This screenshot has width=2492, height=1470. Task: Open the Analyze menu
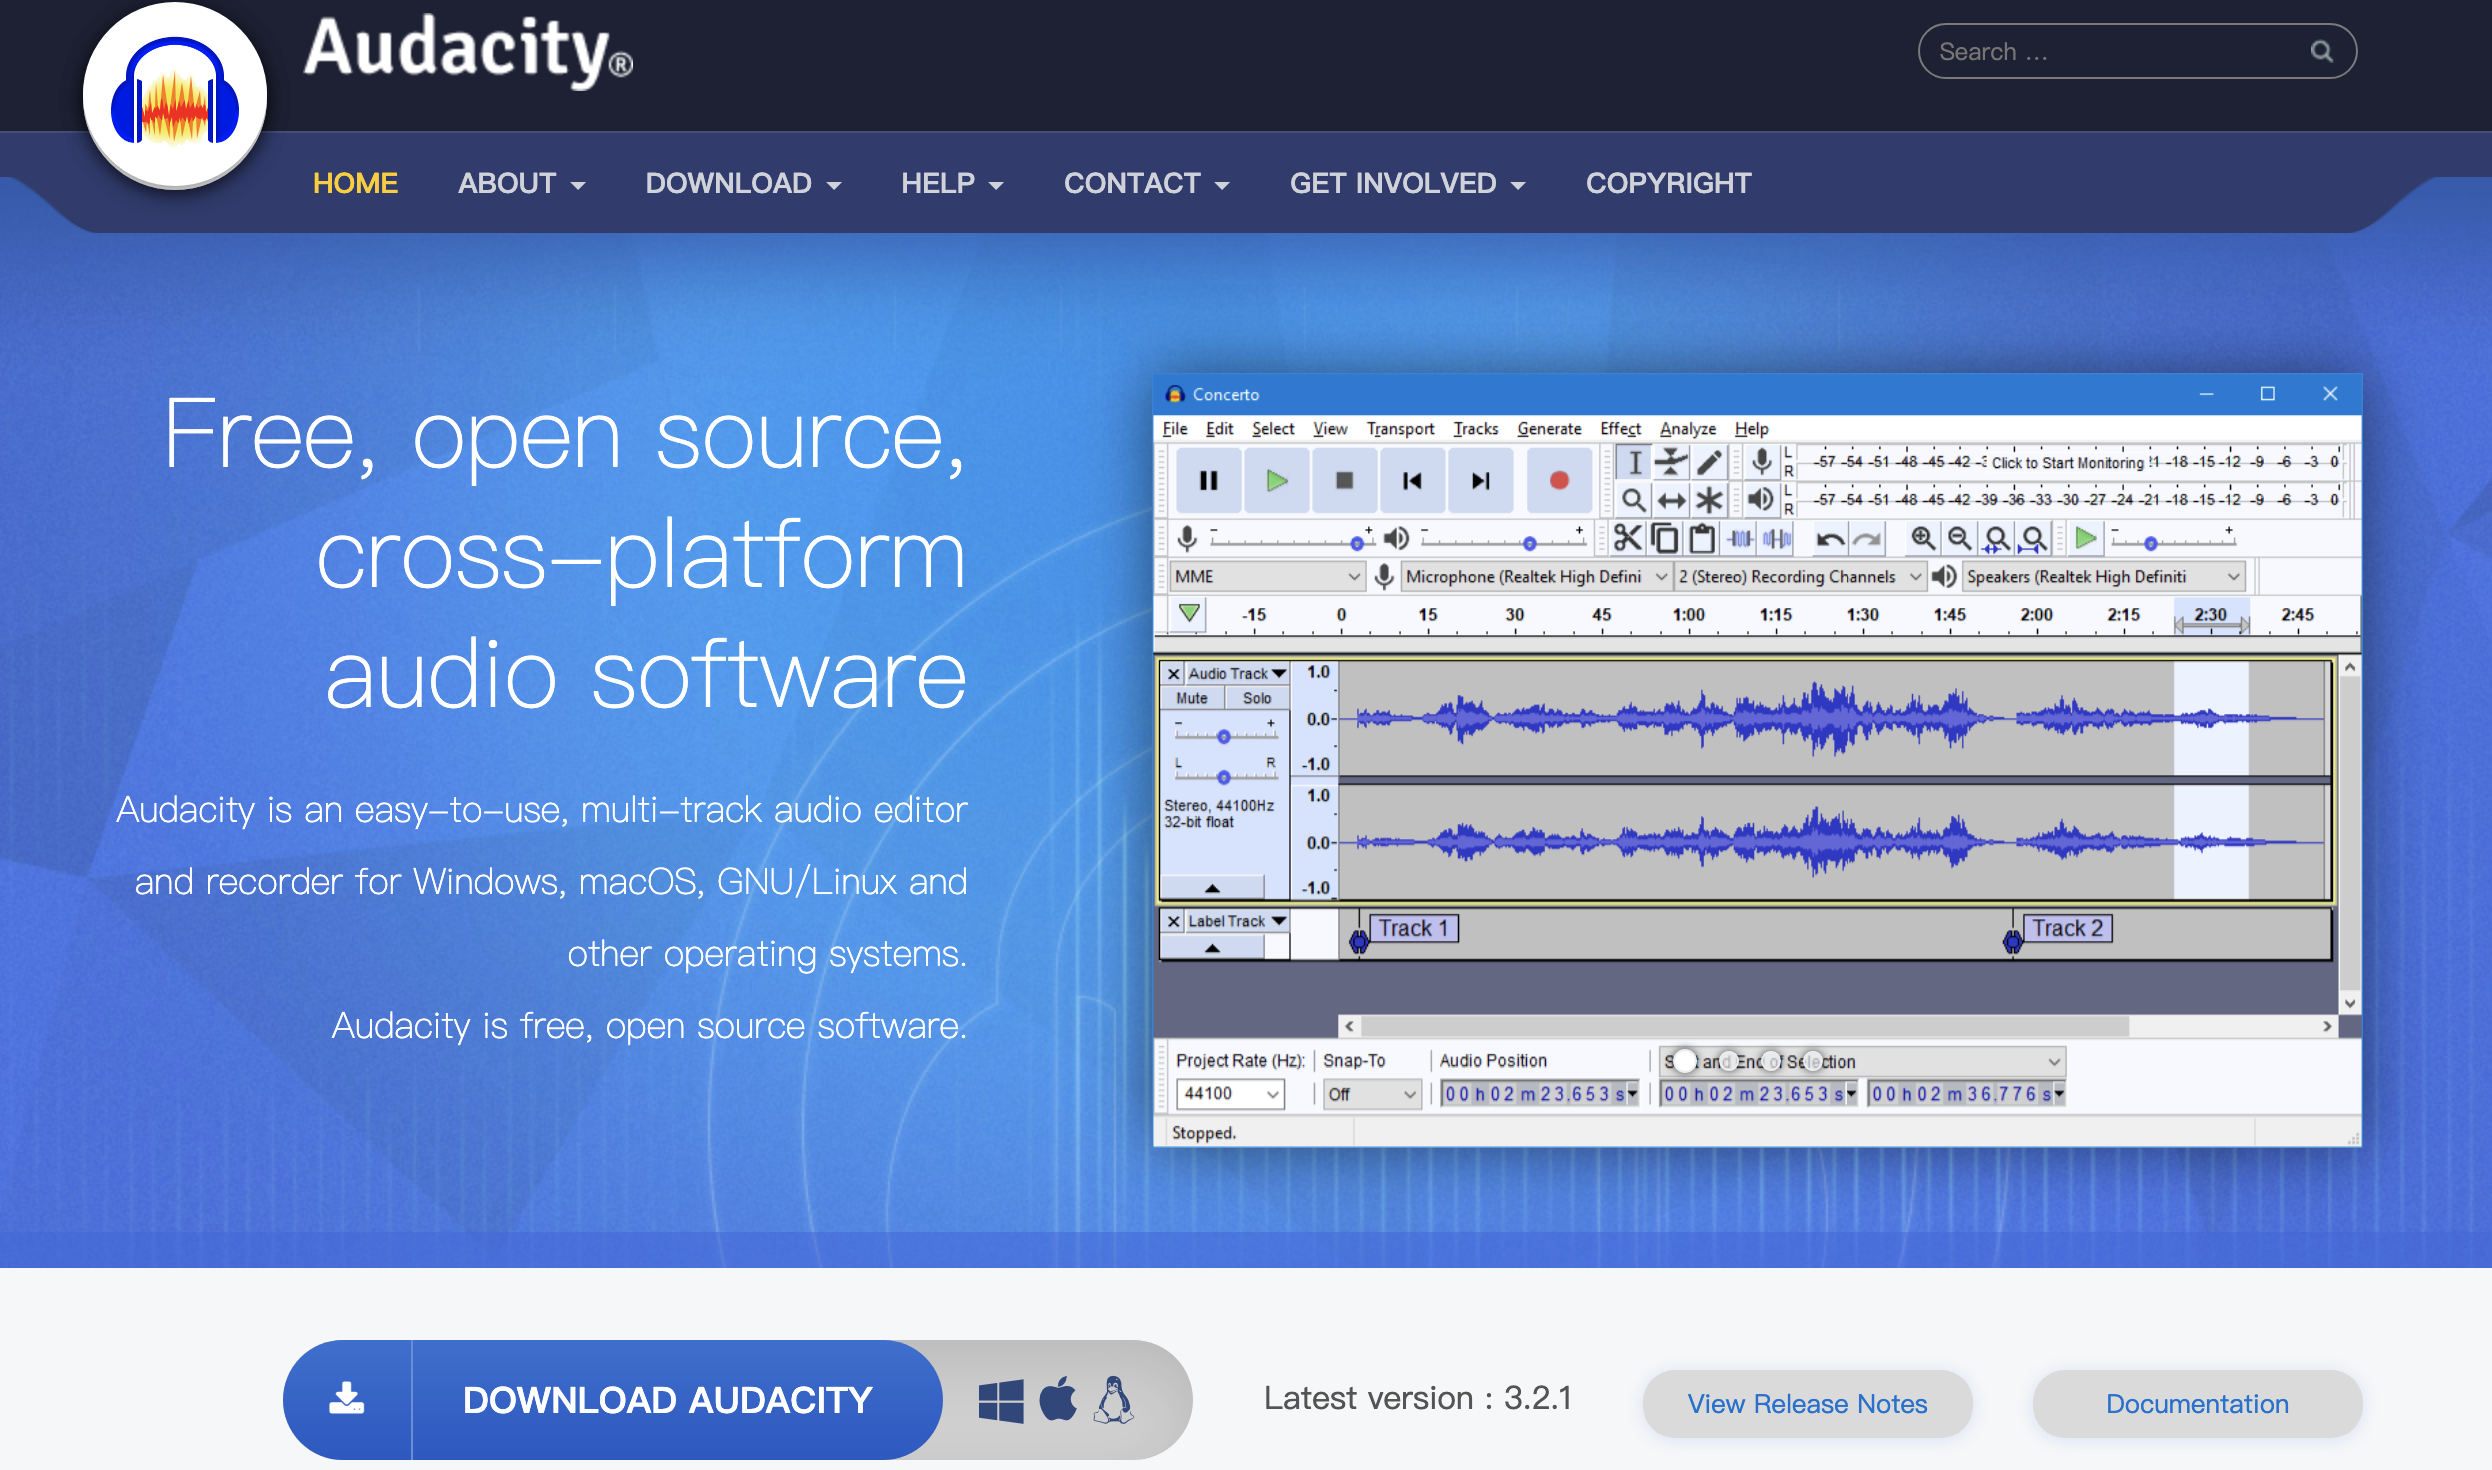(1688, 429)
